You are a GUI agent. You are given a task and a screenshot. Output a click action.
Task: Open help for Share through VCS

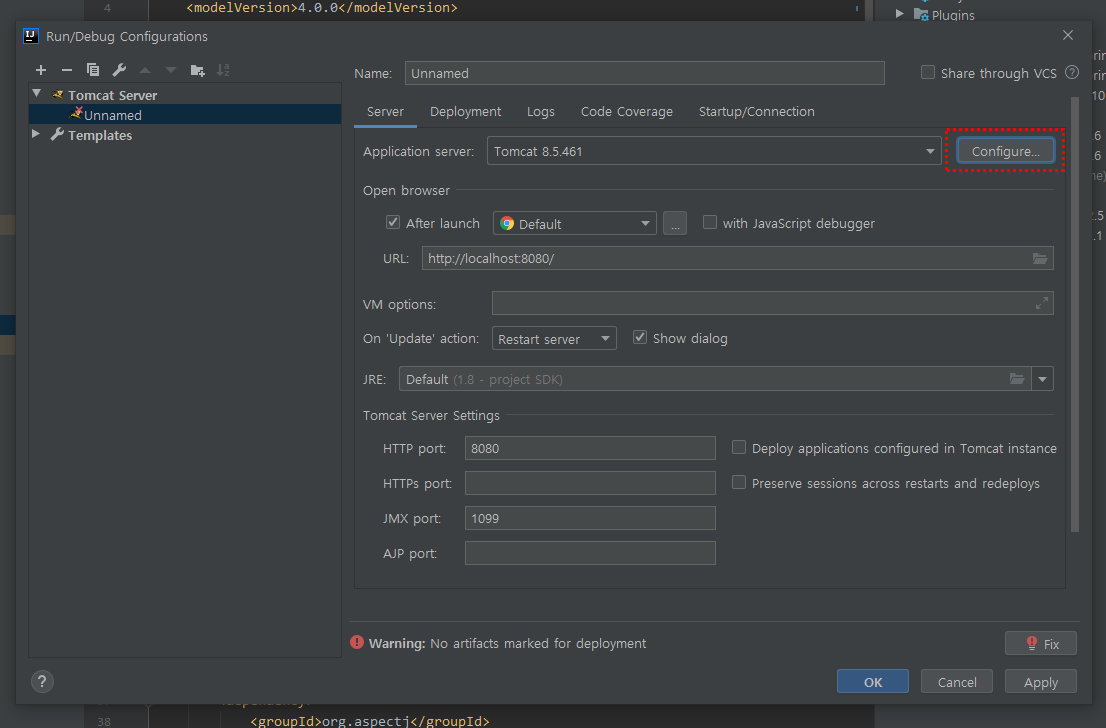1072,72
